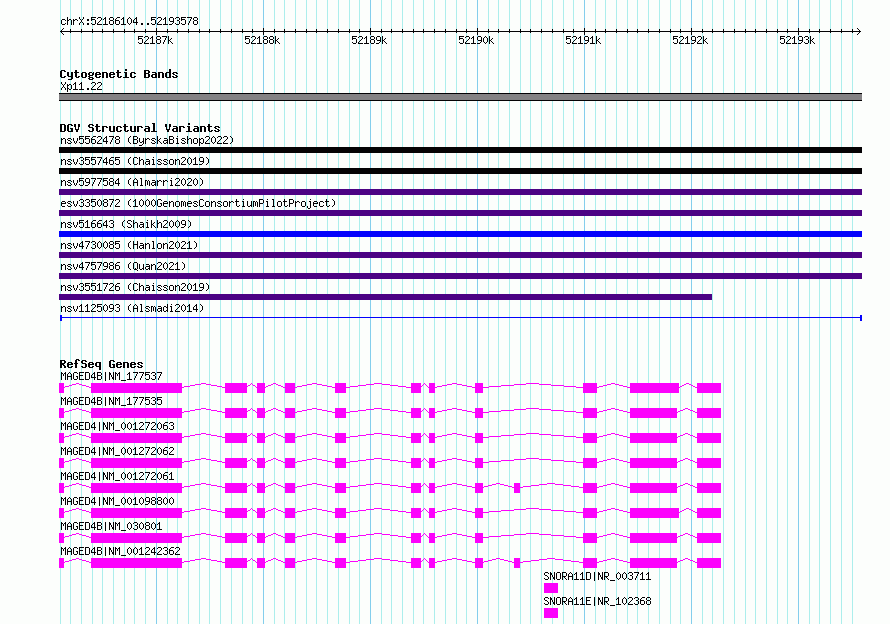Select the MAGED4 NM_001098800 gene model
The width and height of the screenshot is (890, 624).
pyautogui.click(x=390, y=513)
